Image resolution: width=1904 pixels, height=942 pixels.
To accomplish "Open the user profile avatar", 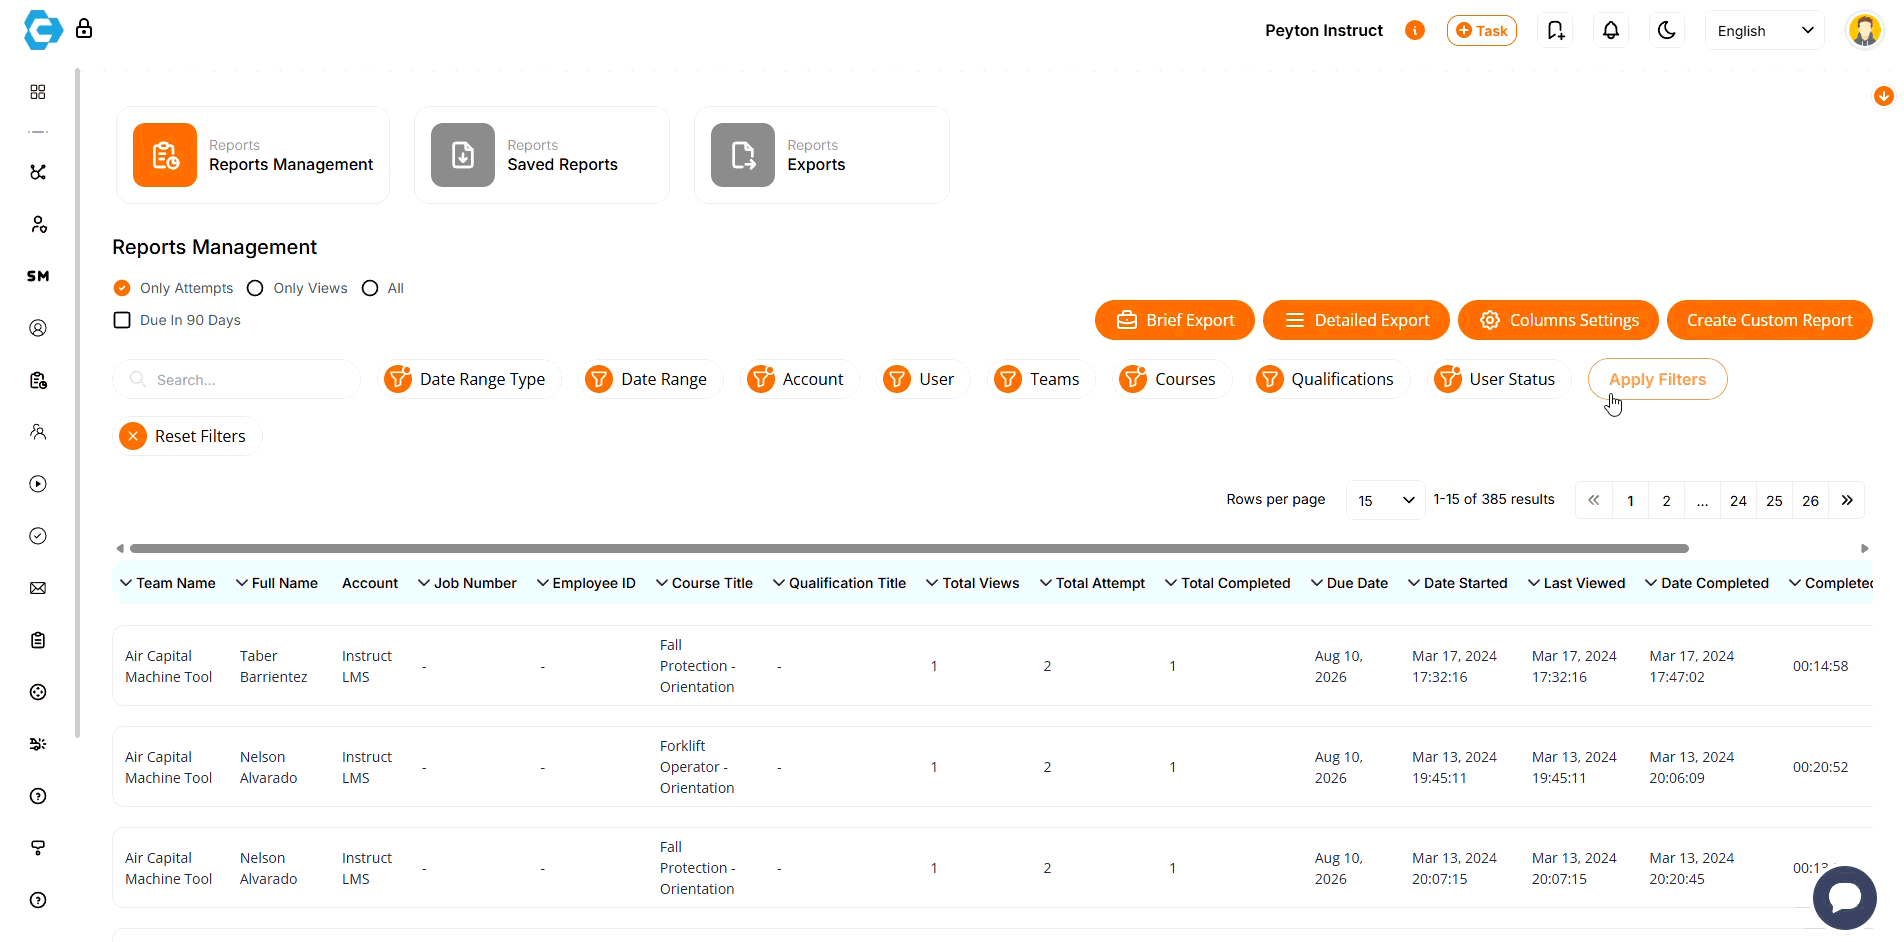I will [x=1864, y=30].
